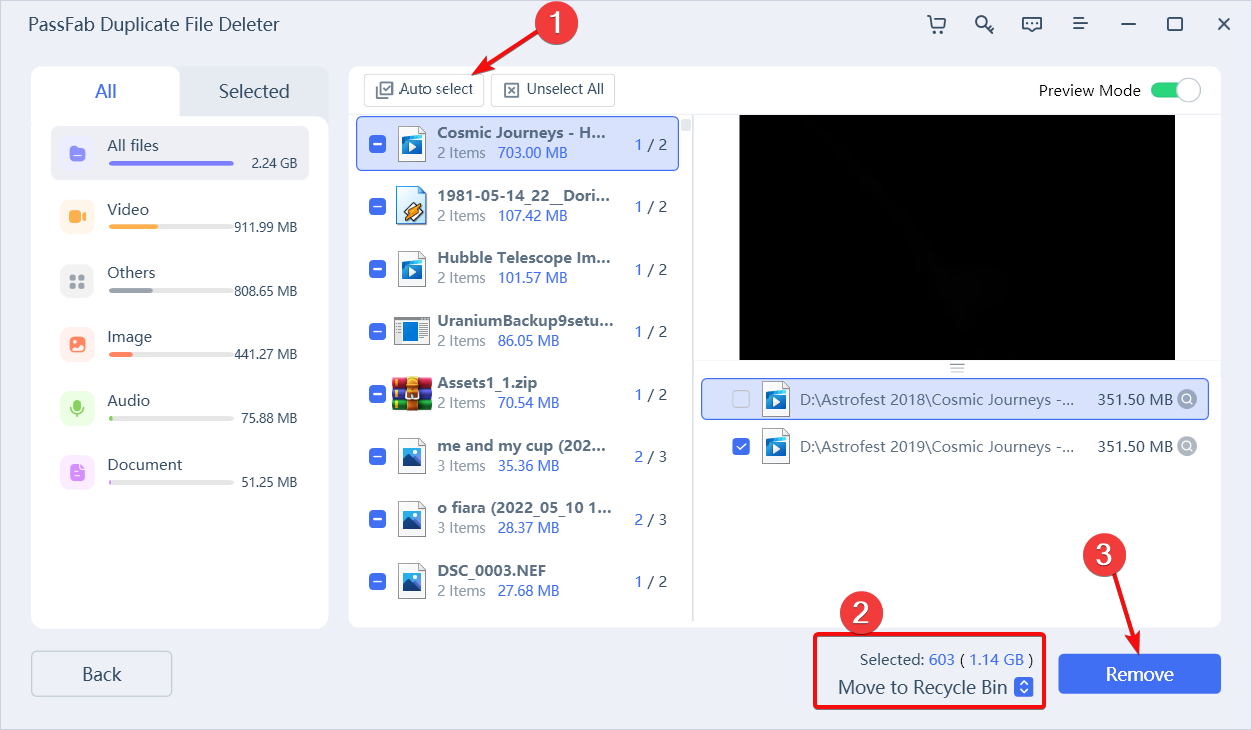The height and width of the screenshot is (730, 1252).
Task: Click the gray Others category icon
Action: 77,281
